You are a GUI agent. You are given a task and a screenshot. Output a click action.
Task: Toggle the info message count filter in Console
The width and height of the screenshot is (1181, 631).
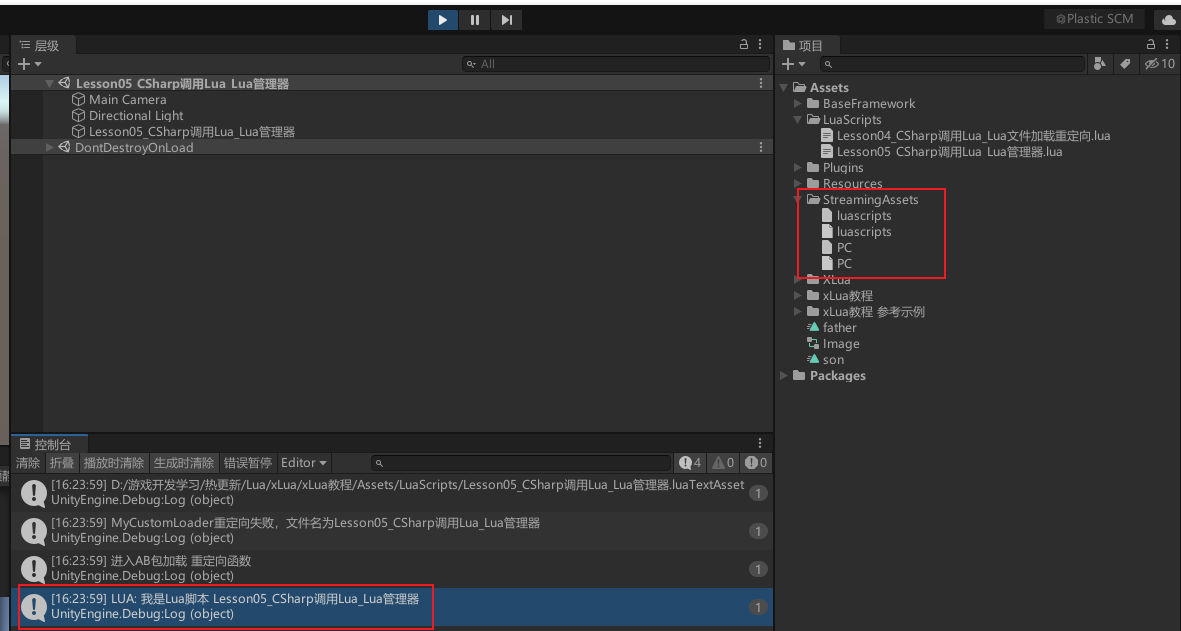click(x=690, y=463)
